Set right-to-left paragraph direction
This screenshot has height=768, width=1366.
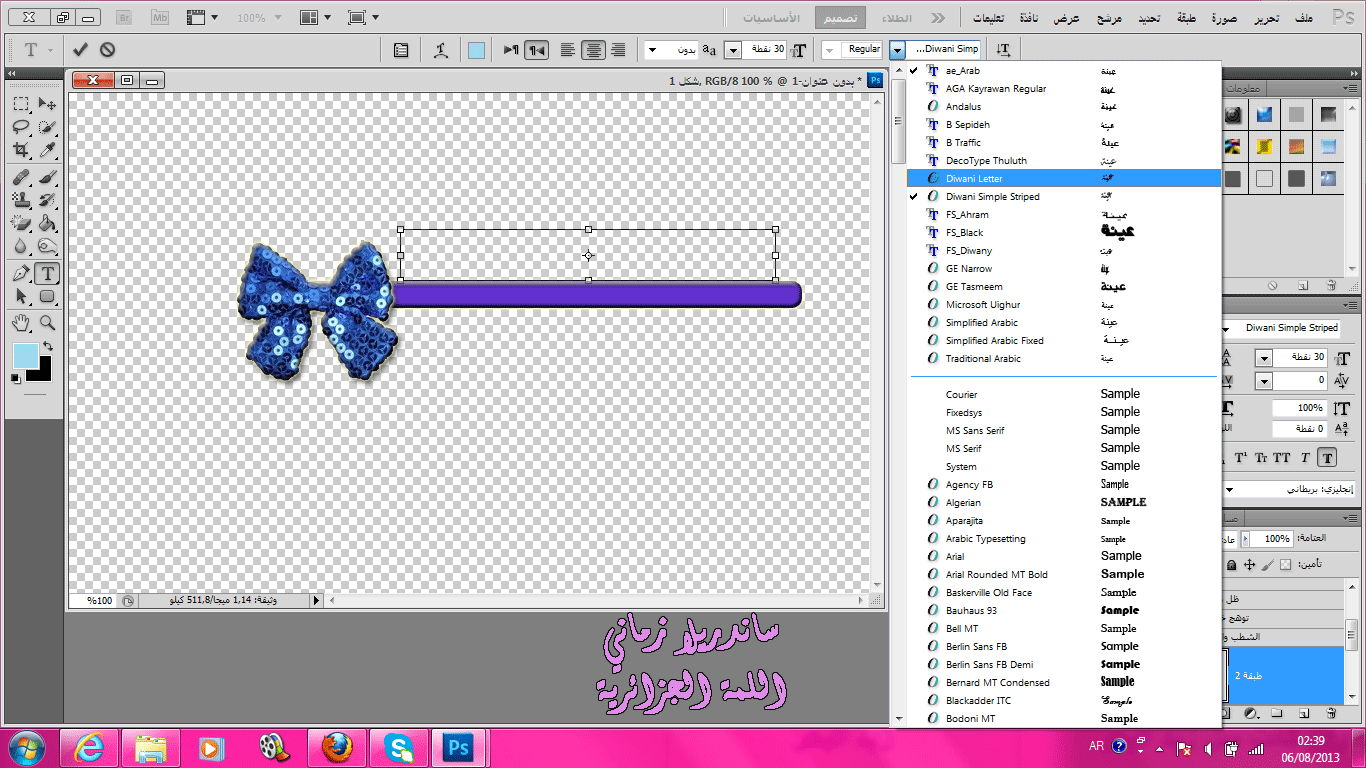(x=537, y=50)
